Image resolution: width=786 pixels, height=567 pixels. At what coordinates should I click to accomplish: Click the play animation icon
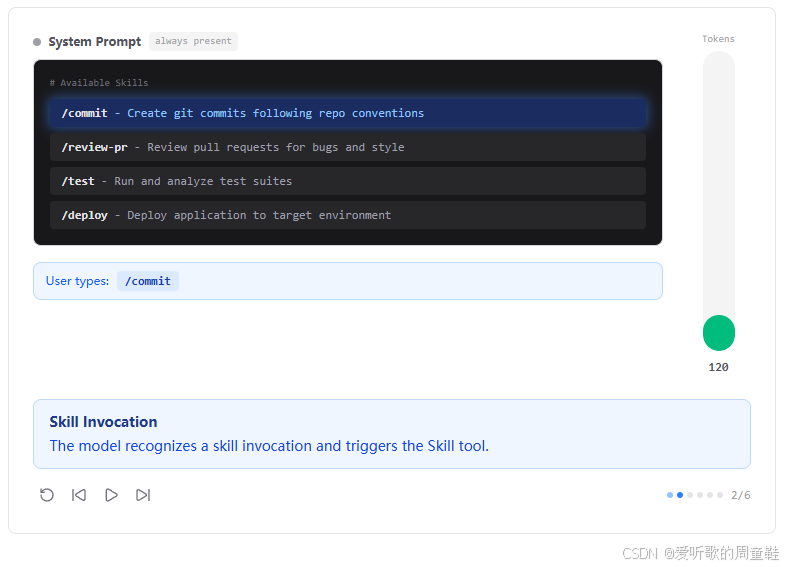click(111, 495)
